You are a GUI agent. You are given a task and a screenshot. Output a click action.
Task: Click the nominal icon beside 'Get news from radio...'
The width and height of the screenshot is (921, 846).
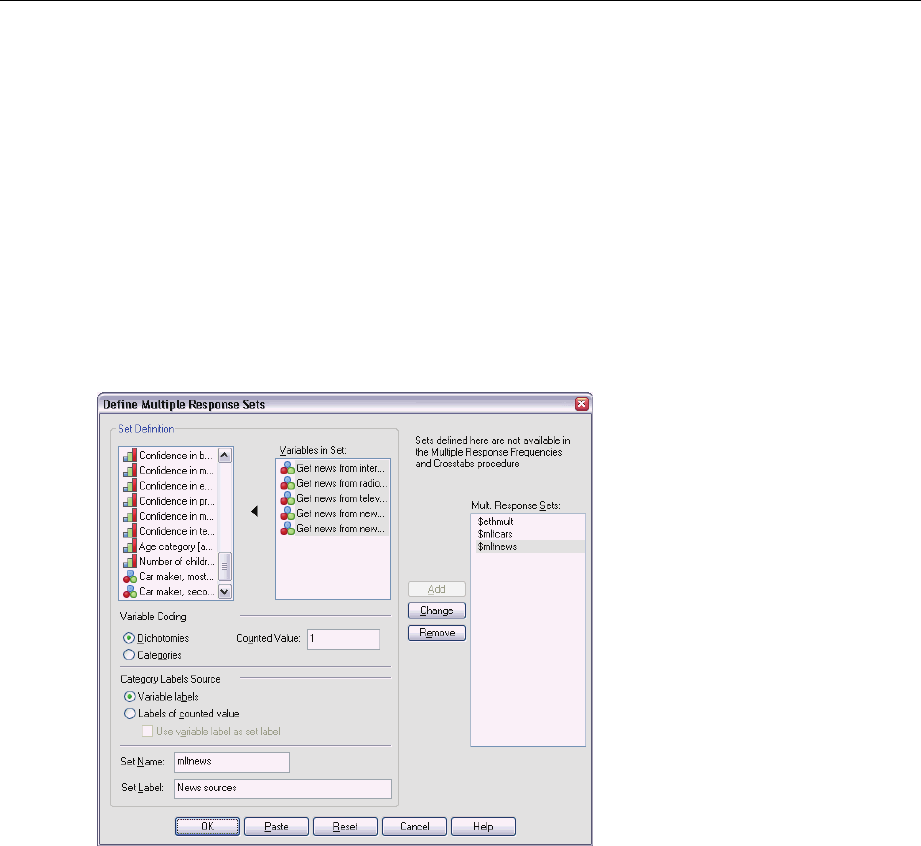point(287,483)
